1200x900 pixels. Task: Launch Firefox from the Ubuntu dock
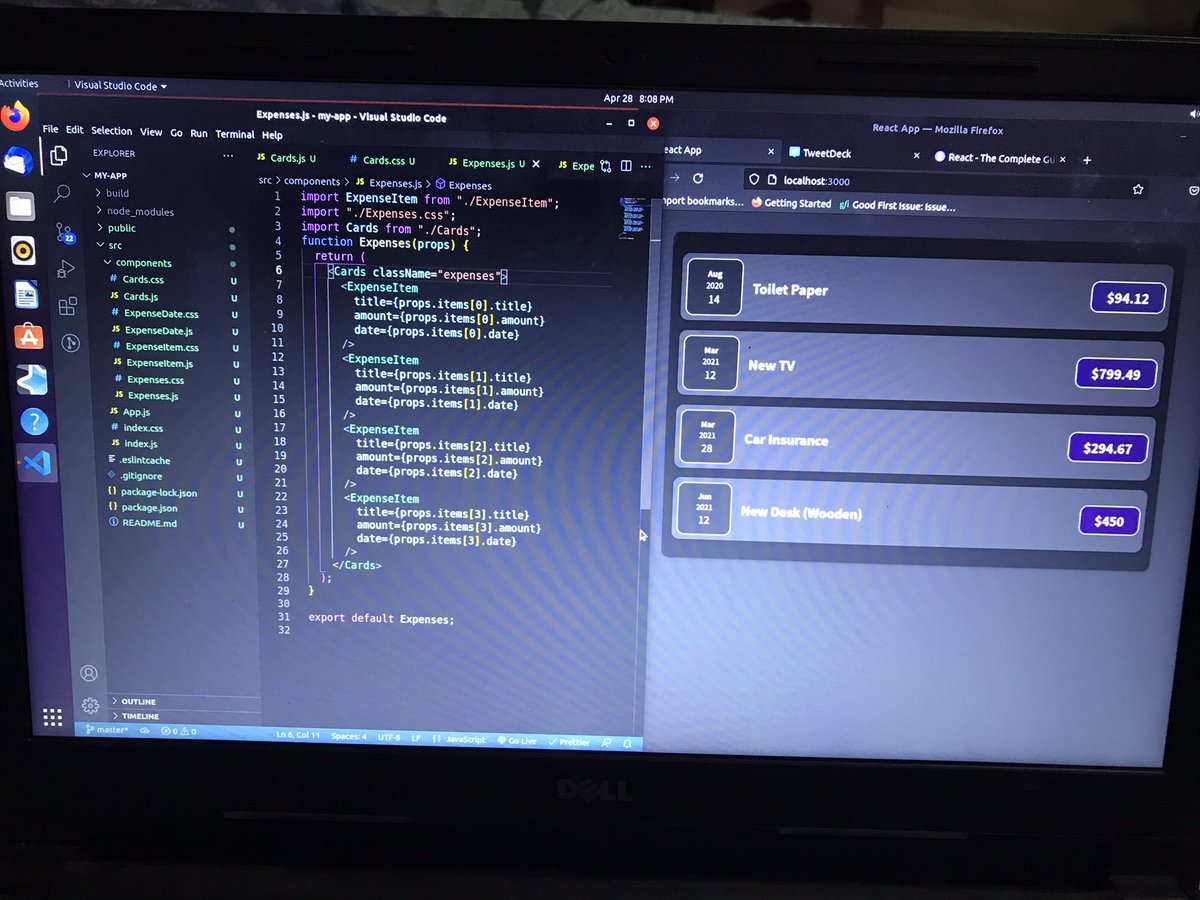click(15, 116)
